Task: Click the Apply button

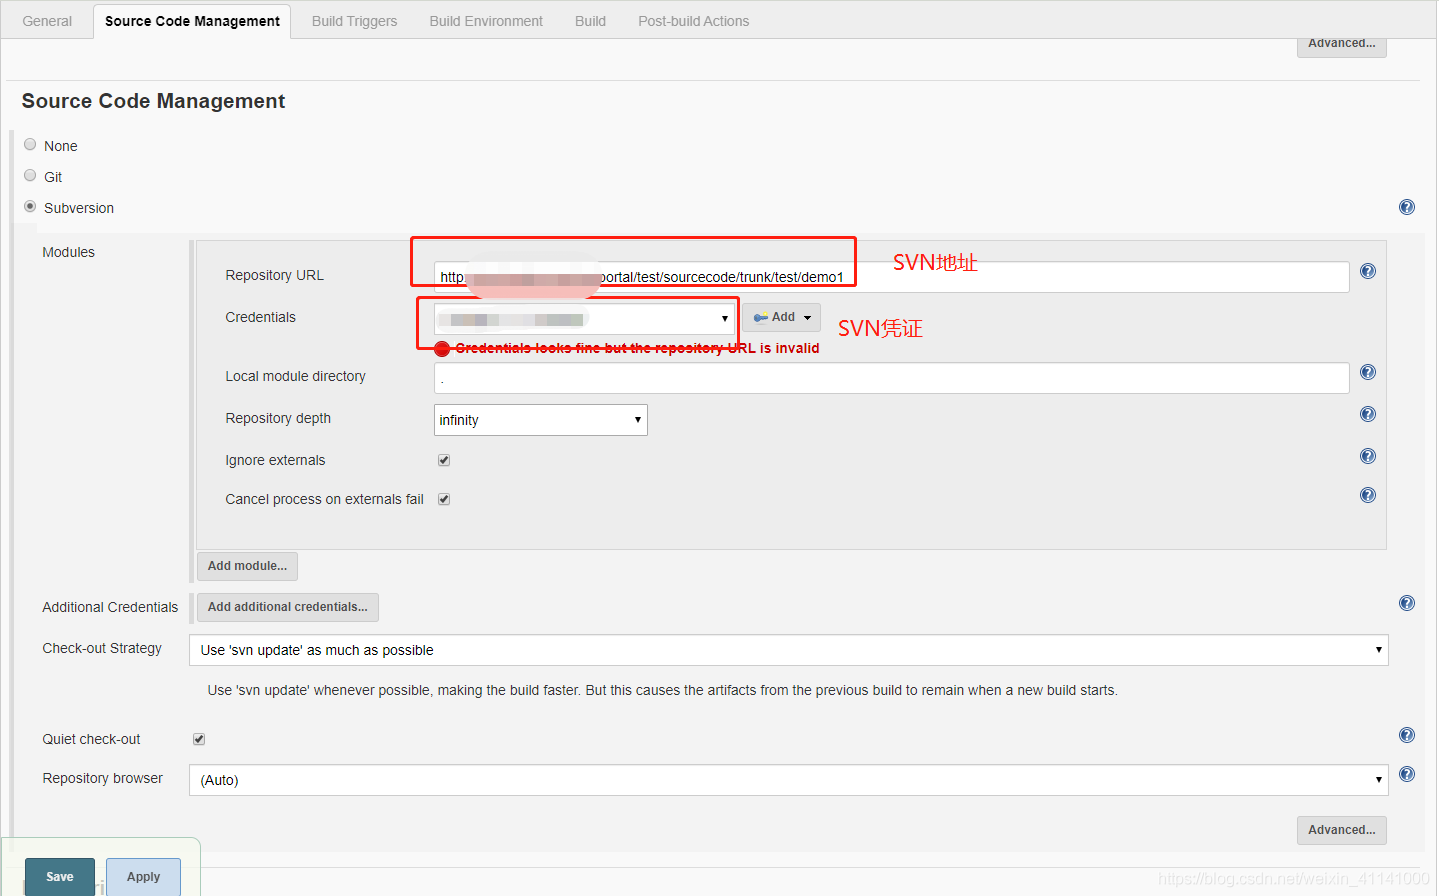Action: (x=143, y=877)
